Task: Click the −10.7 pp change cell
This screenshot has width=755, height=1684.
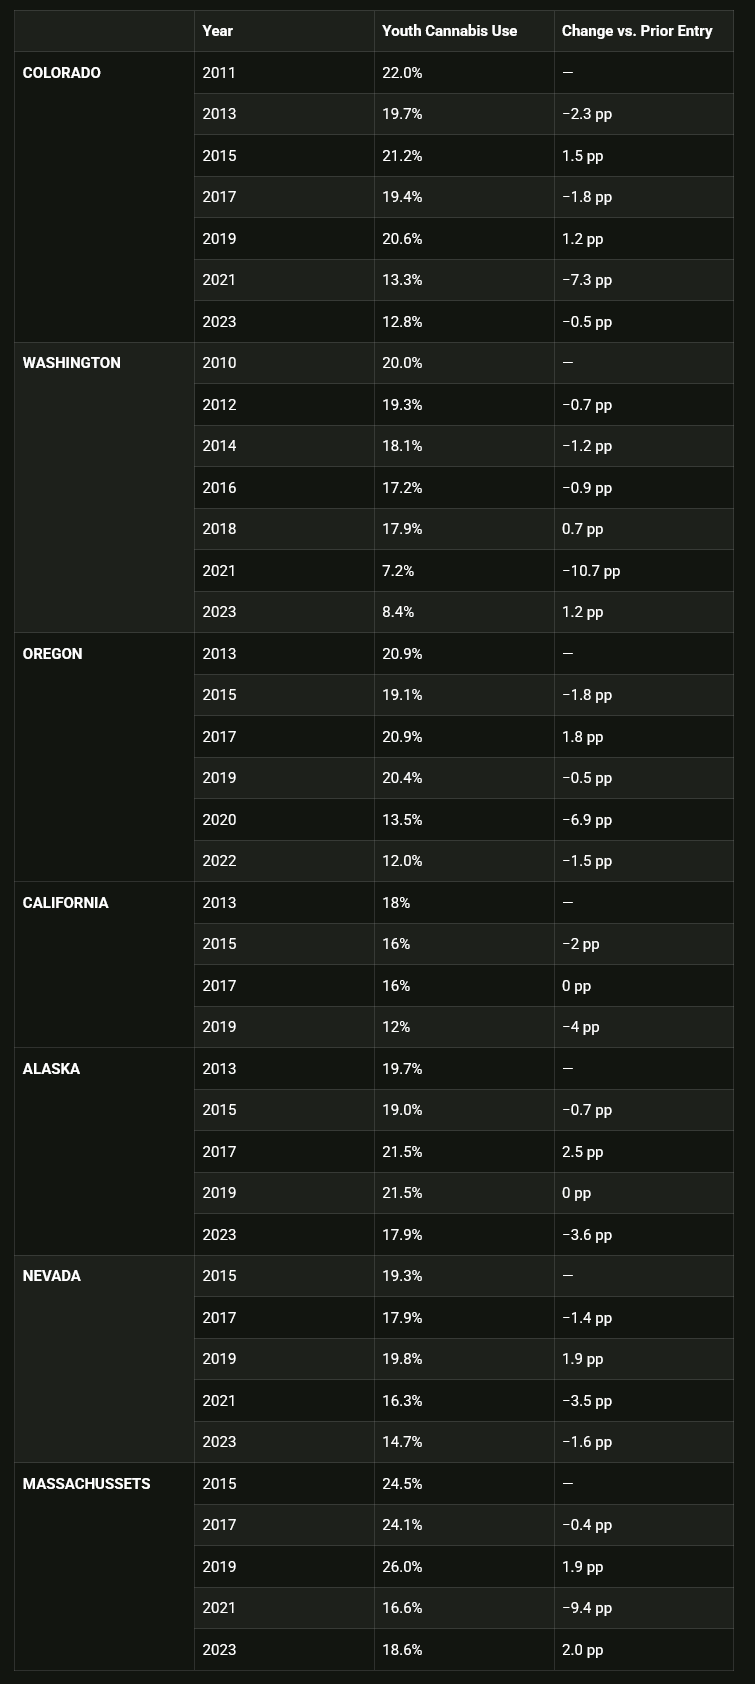Action: pos(591,571)
